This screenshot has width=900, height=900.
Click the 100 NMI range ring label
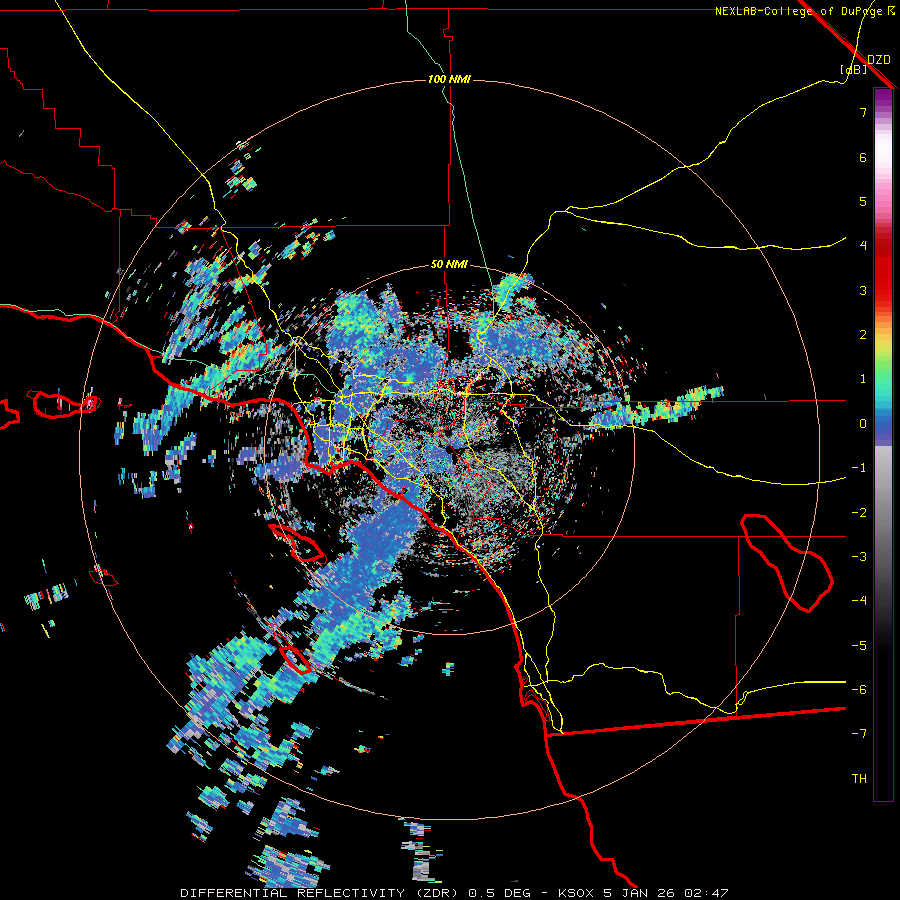coord(449,79)
